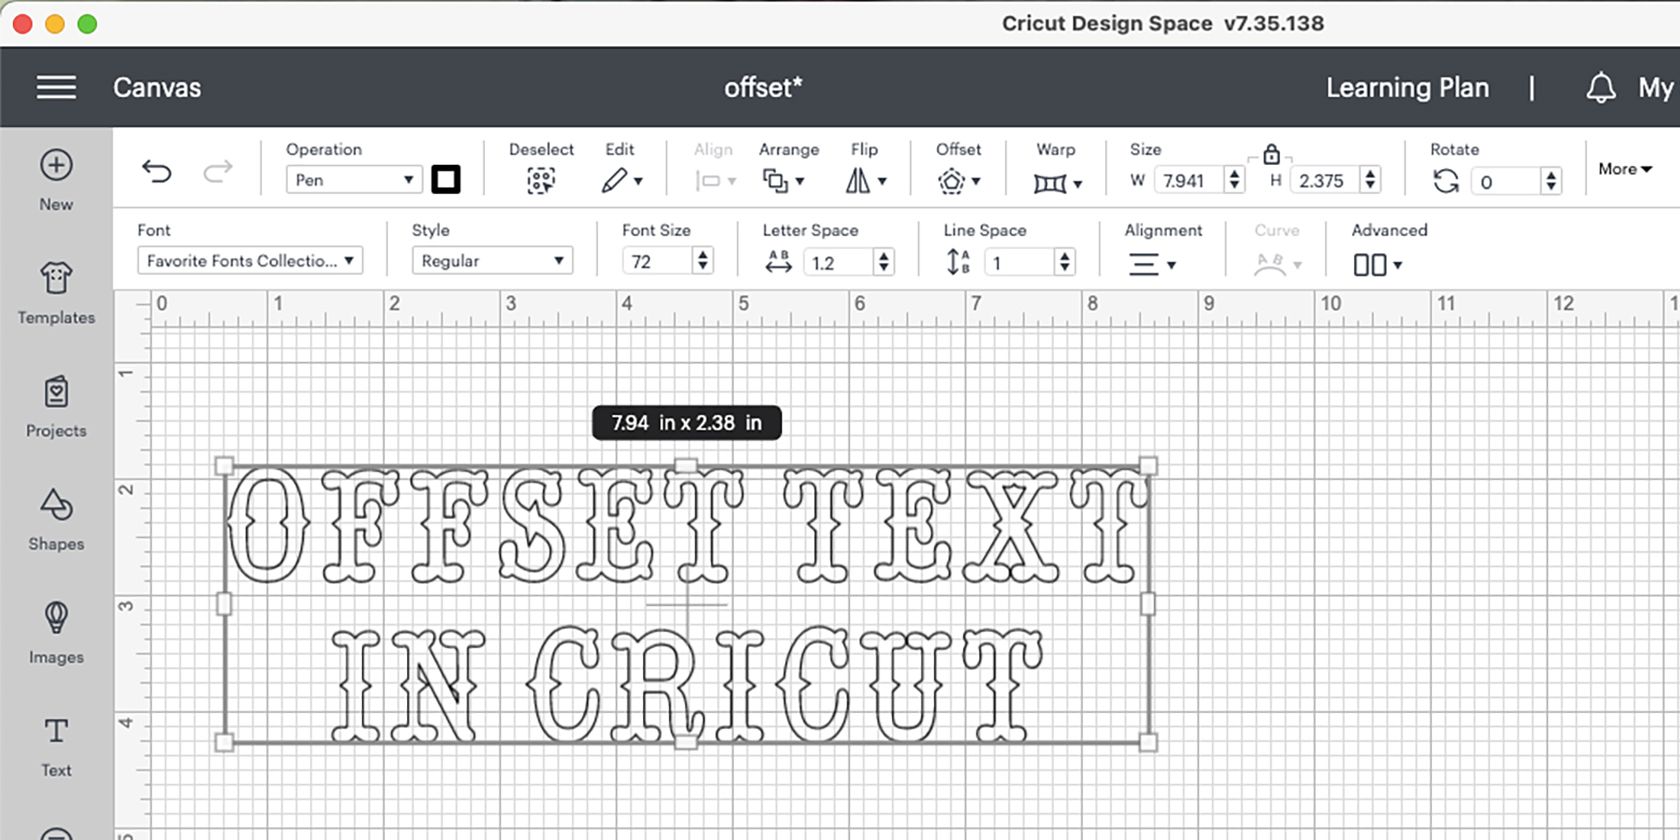Adjust the Height stepper arrows

tap(1371, 180)
